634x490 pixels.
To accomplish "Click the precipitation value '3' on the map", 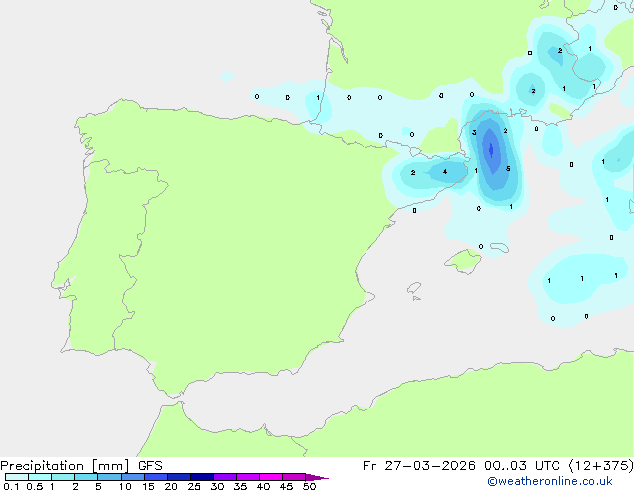I will [x=474, y=133].
